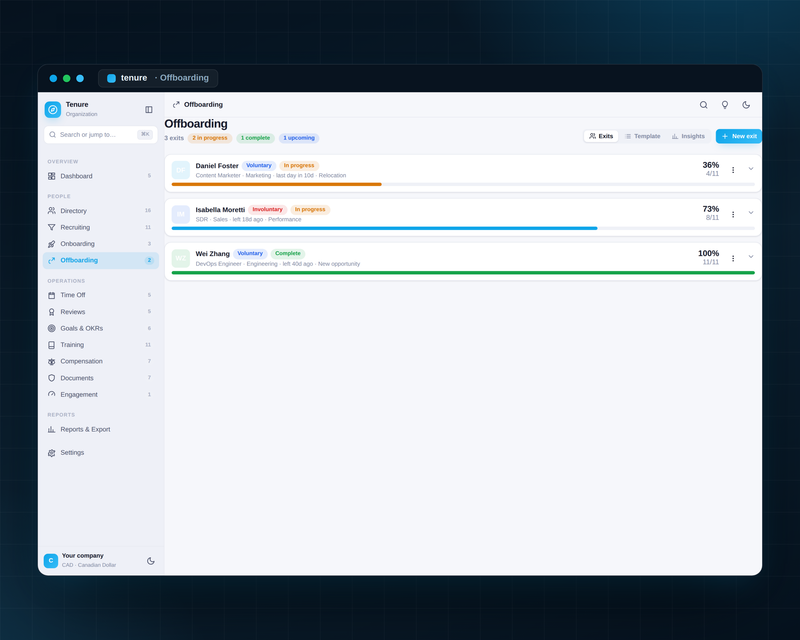Expand Isabella Moretti's exit row chevron
Screen dimensions: 800x640
(x=751, y=213)
